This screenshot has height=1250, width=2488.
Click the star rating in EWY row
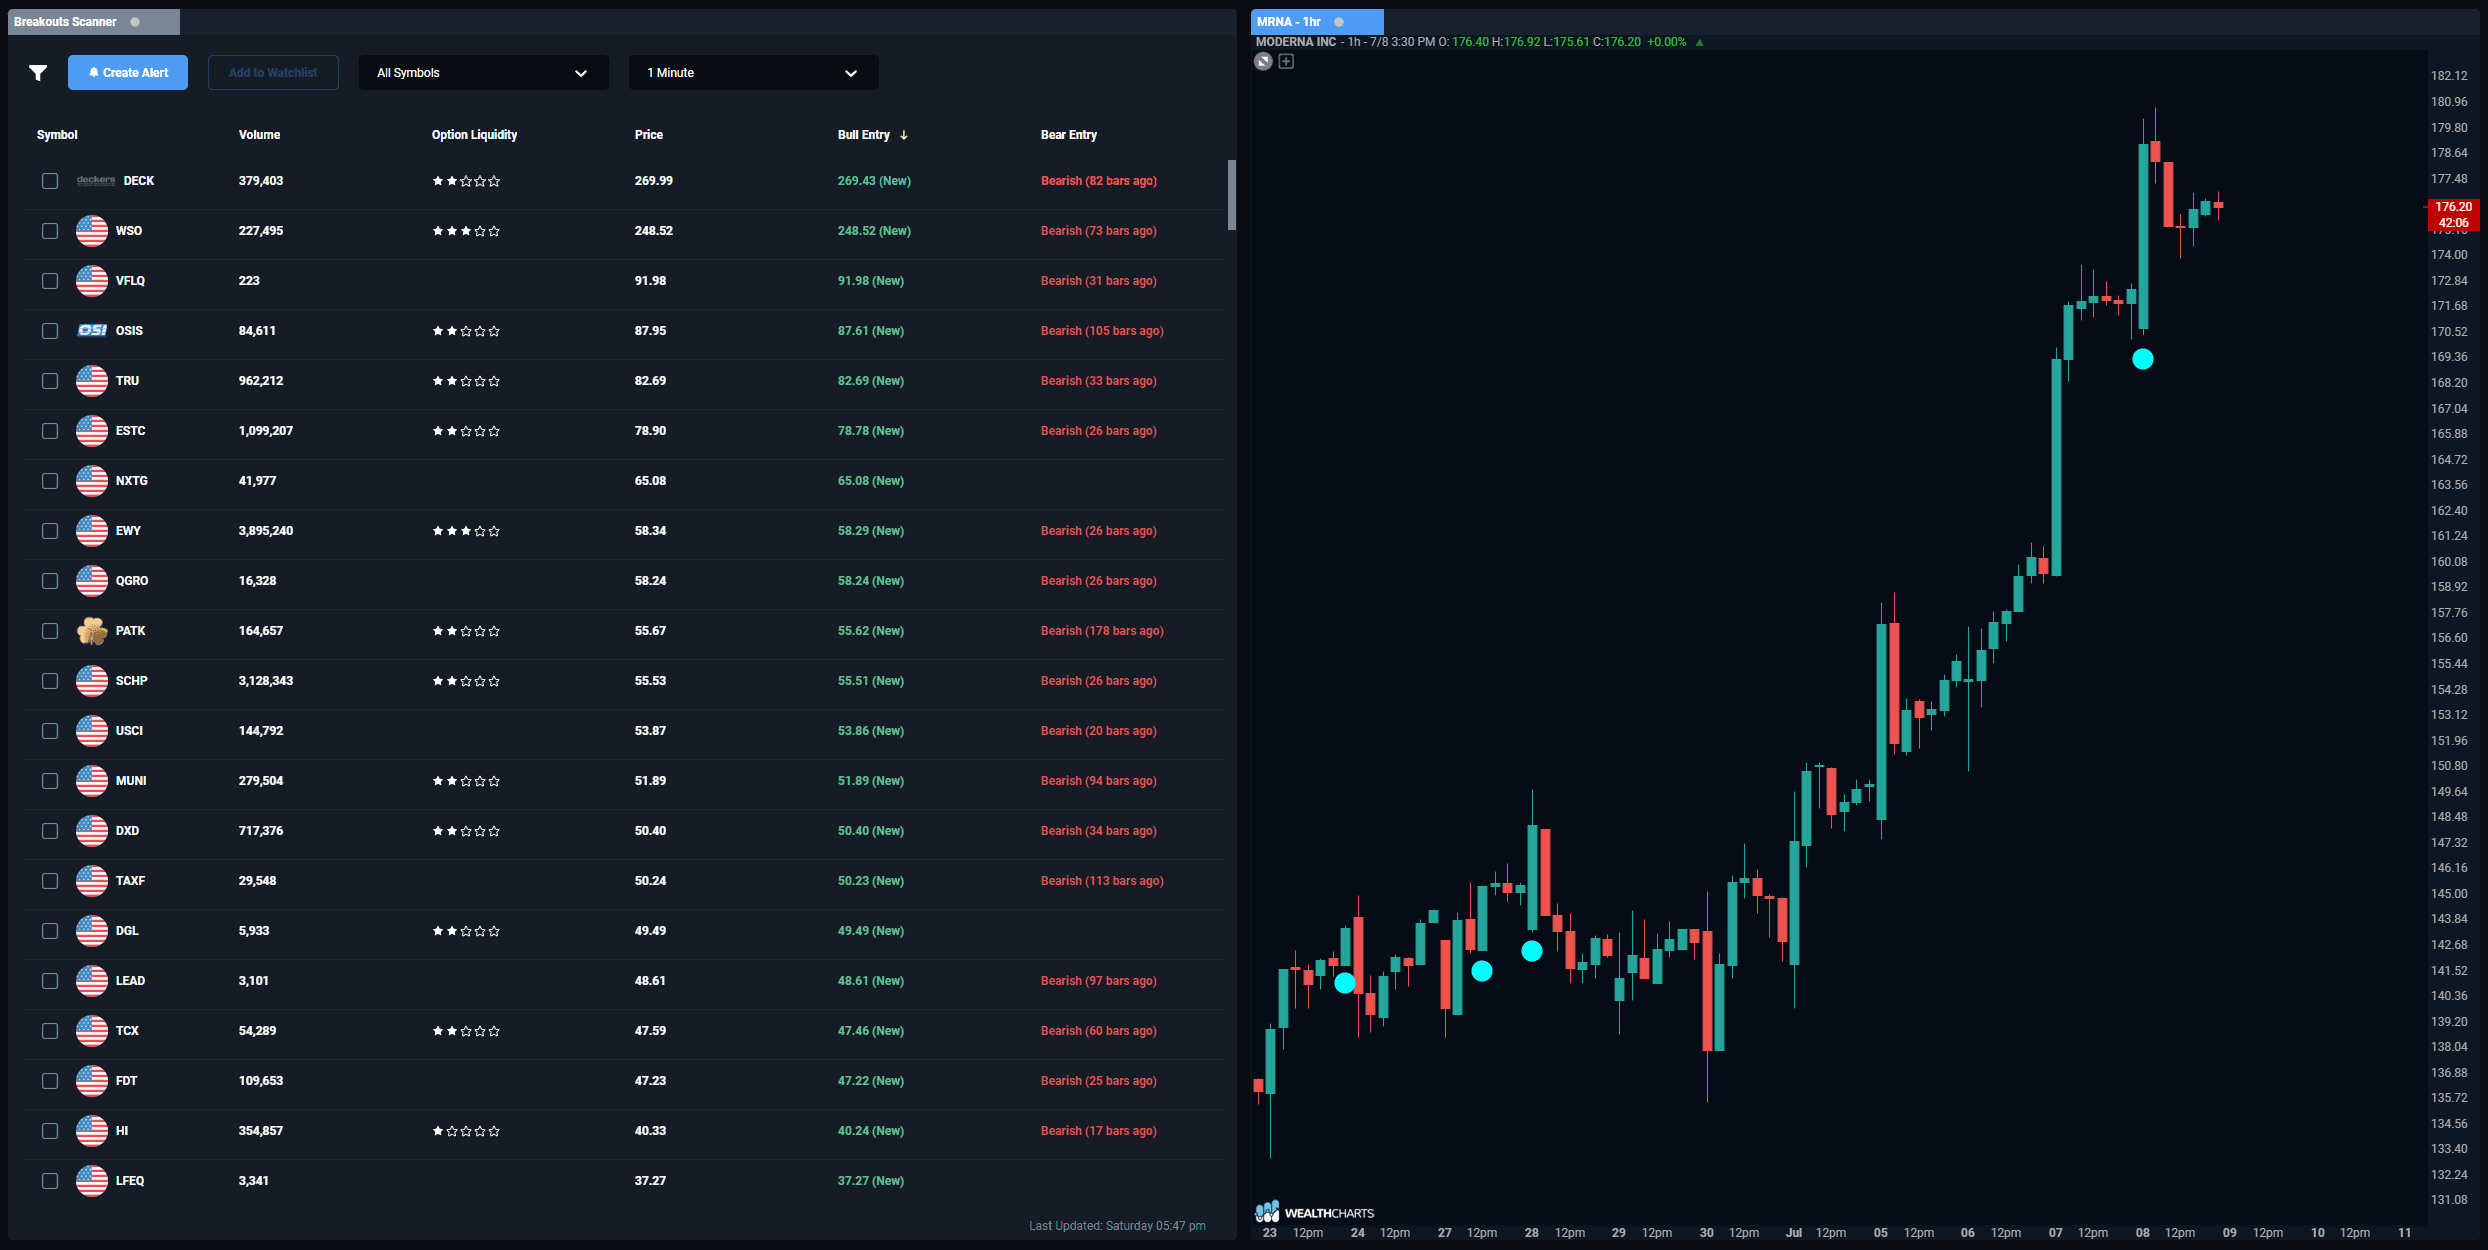click(466, 531)
